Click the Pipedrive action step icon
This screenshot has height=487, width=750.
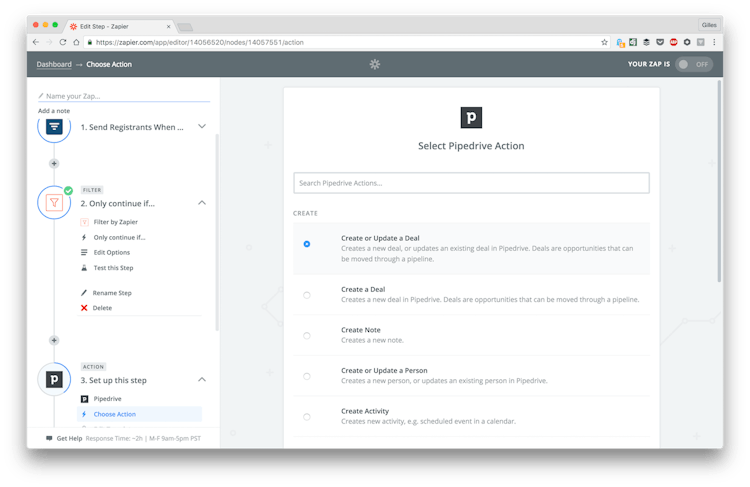[54, 380]
